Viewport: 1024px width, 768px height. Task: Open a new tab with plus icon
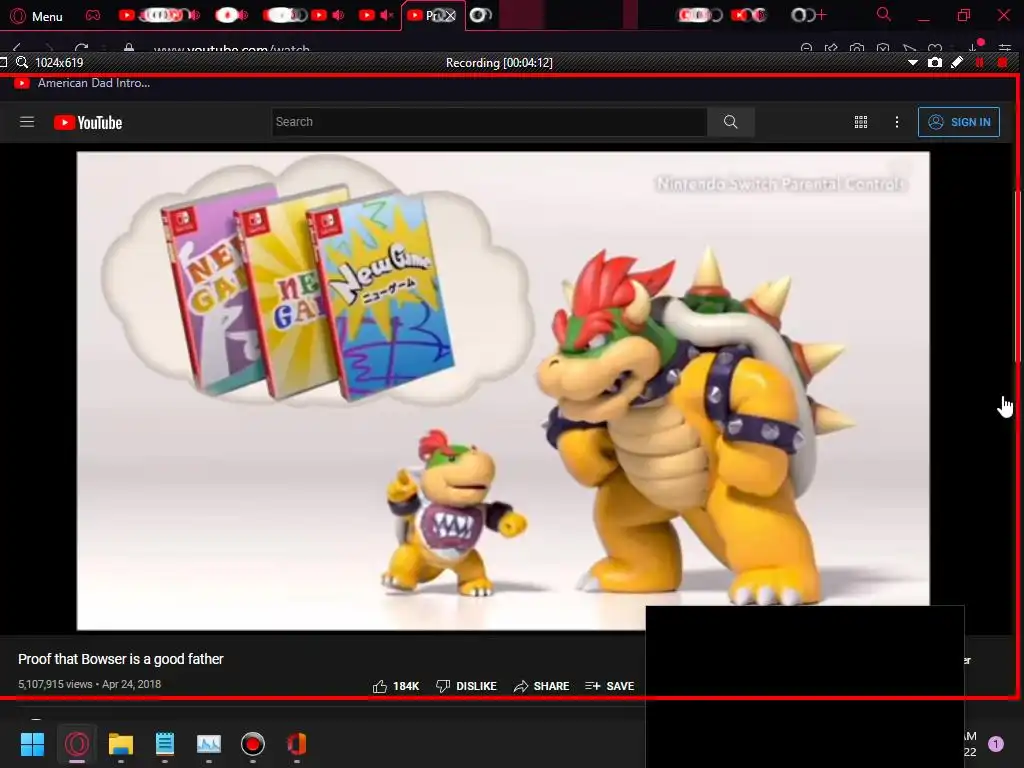point(820,15)
